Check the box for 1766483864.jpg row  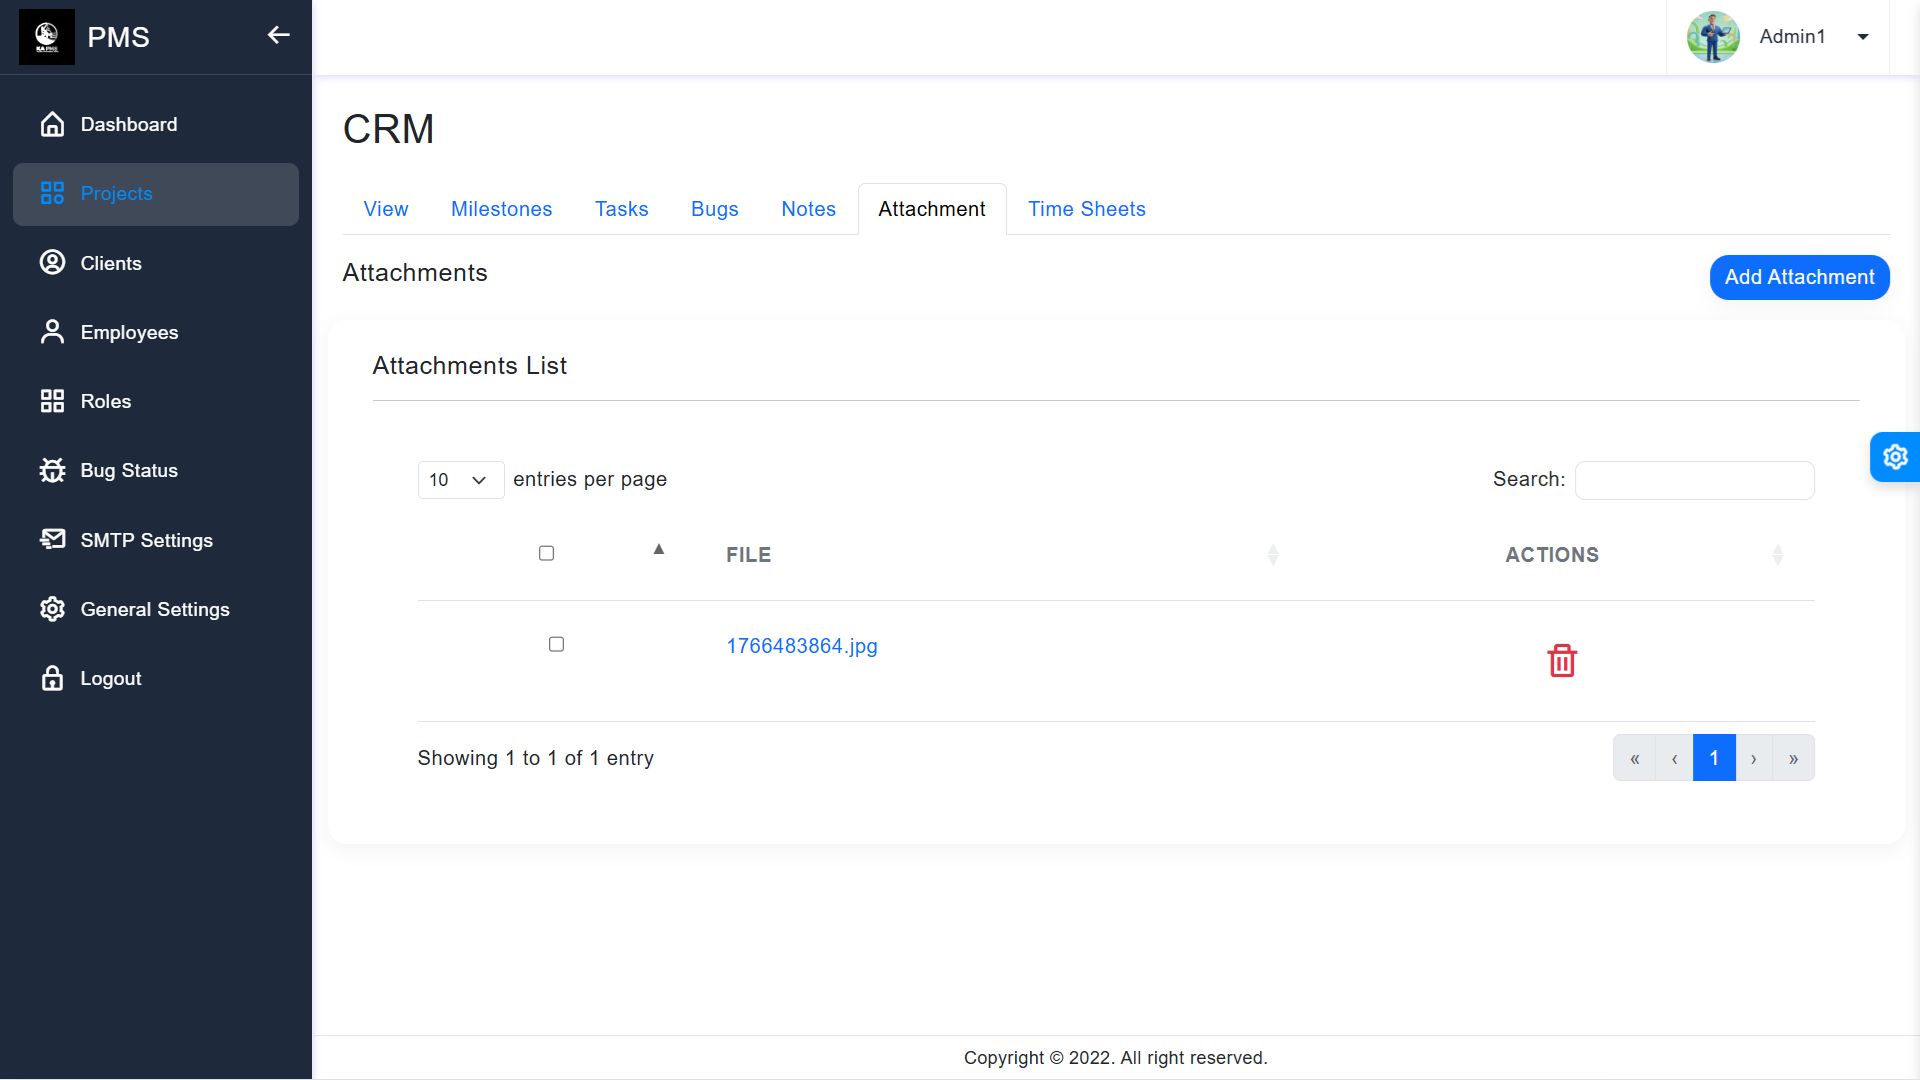coord(556,644)
